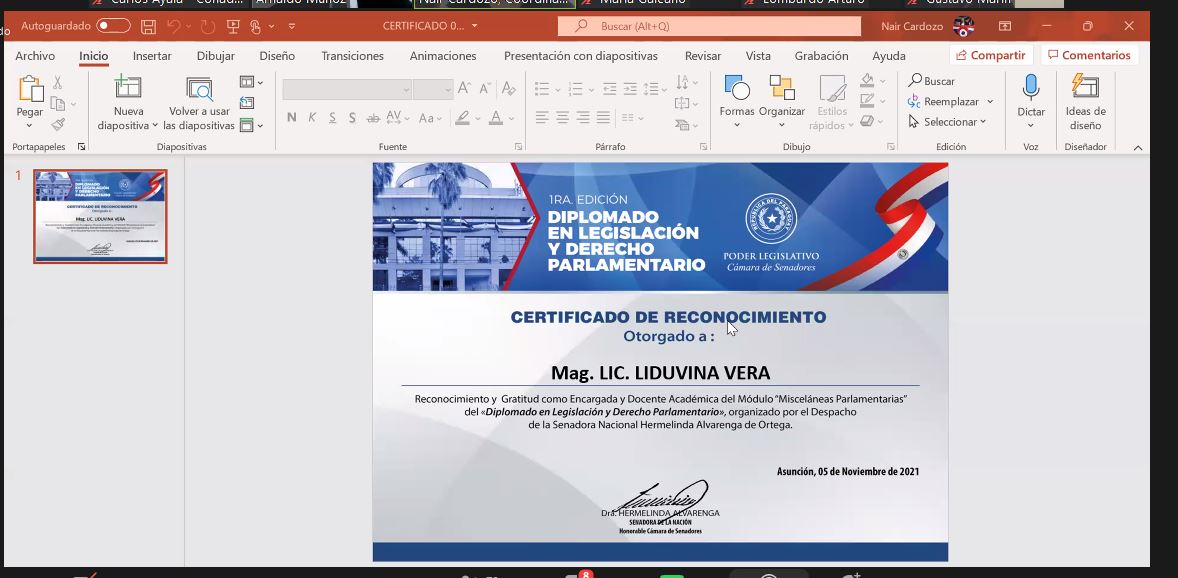Open the Formas shapes gallery
The image size is (1178, 578).
click(x=736, y=101)
